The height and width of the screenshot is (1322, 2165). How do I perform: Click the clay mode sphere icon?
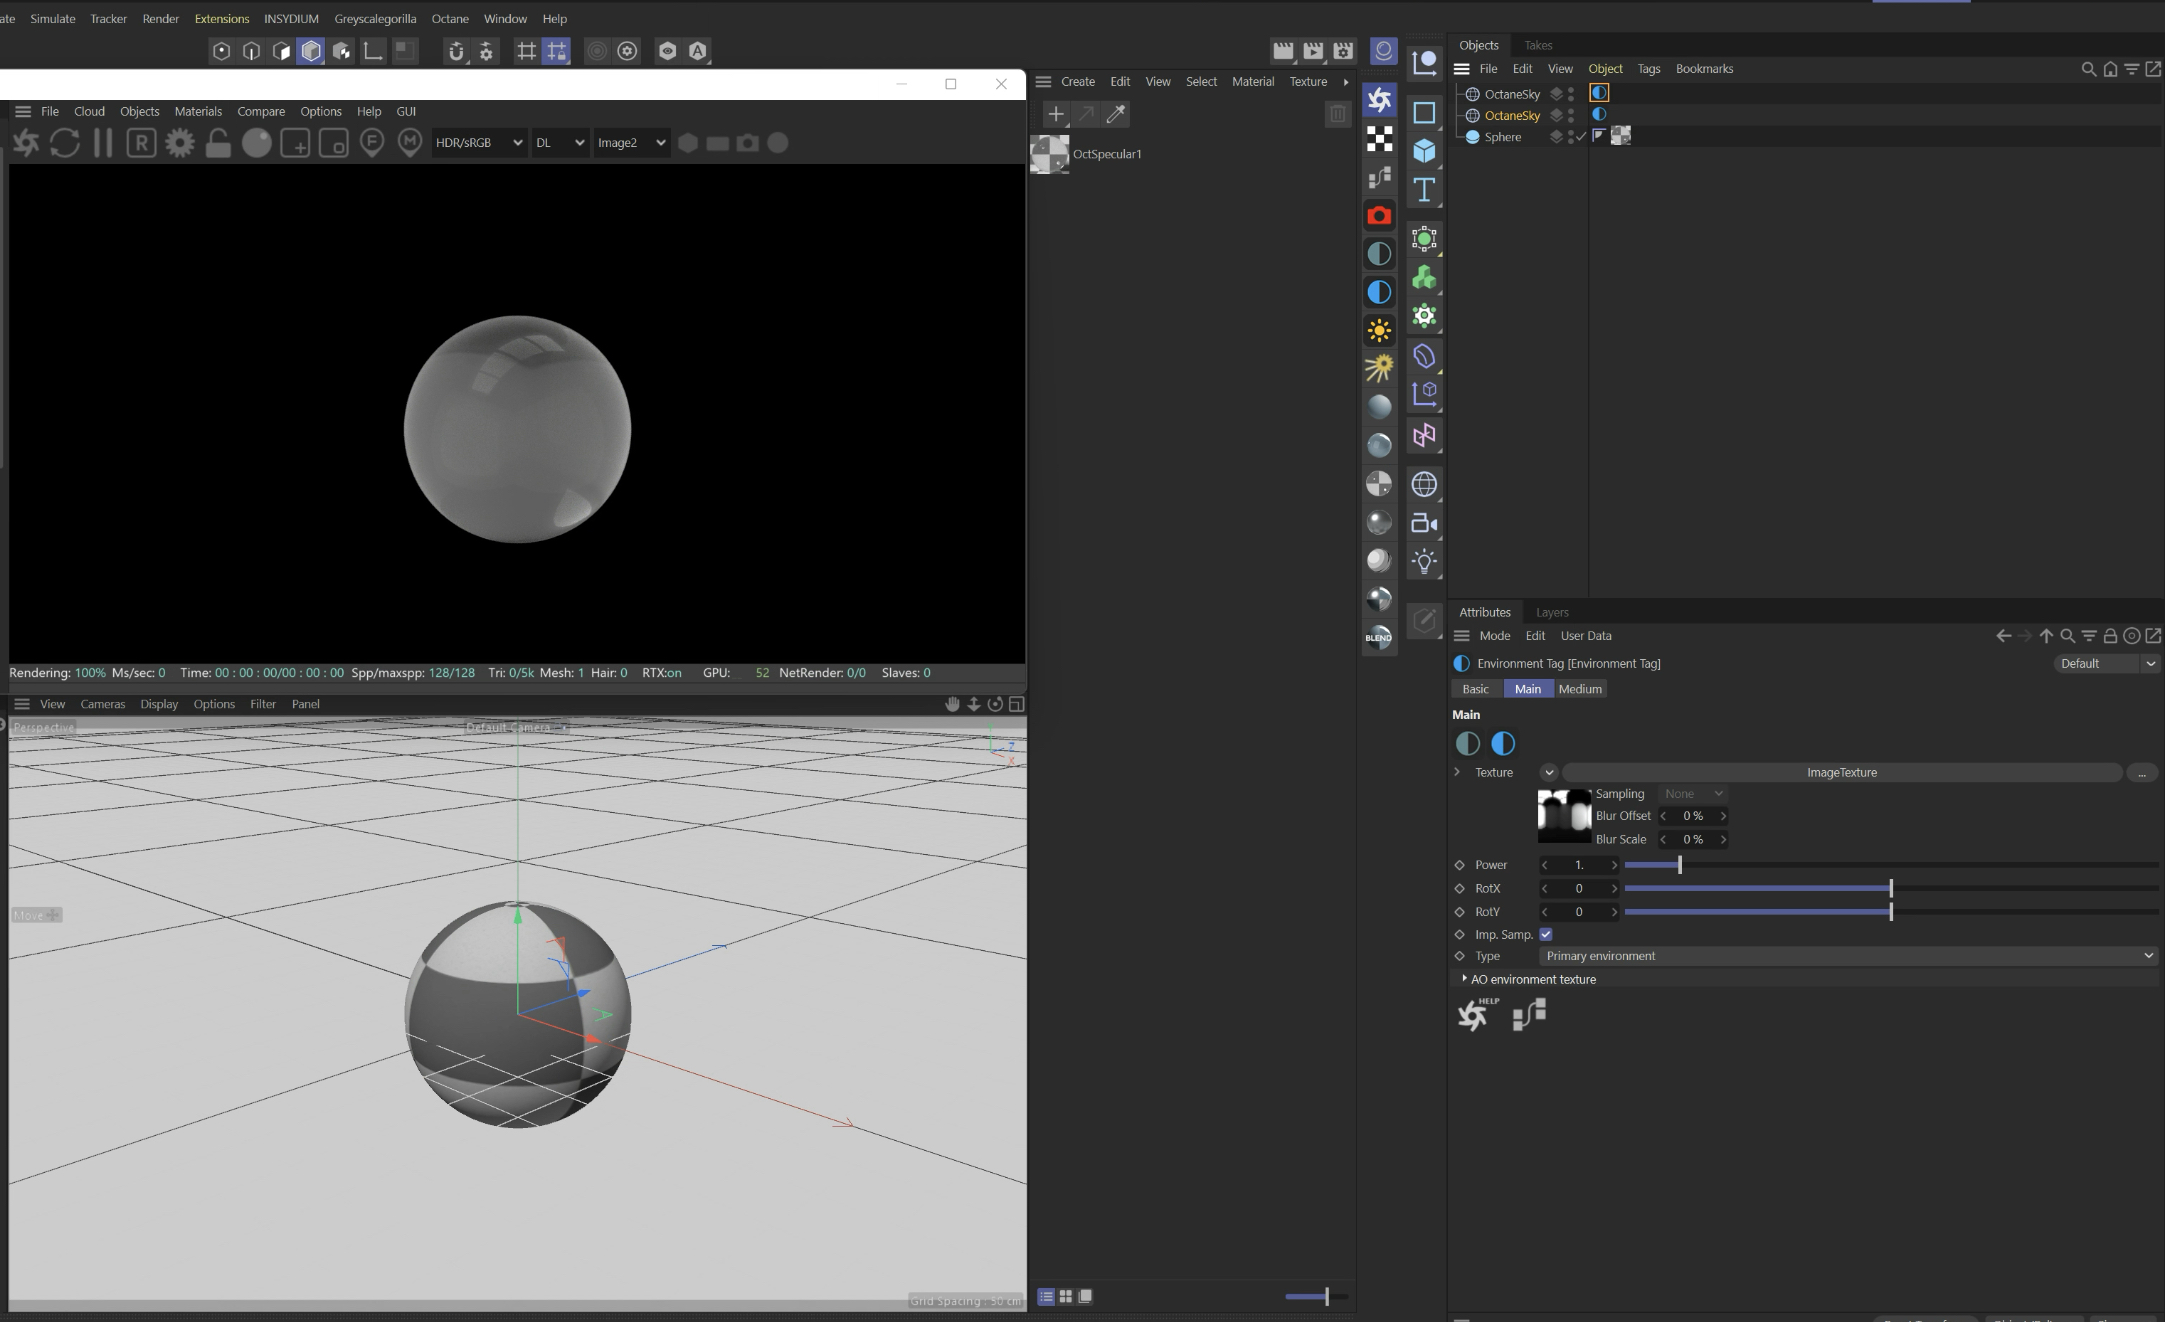(x=257, y=143)
